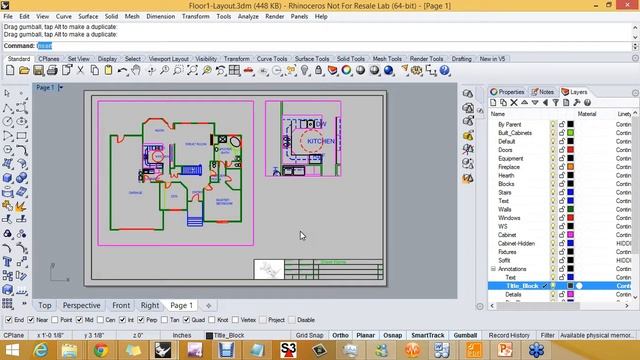Toggle visibility bulb of Doors layer
640x360 pixels.
point(553,150)
